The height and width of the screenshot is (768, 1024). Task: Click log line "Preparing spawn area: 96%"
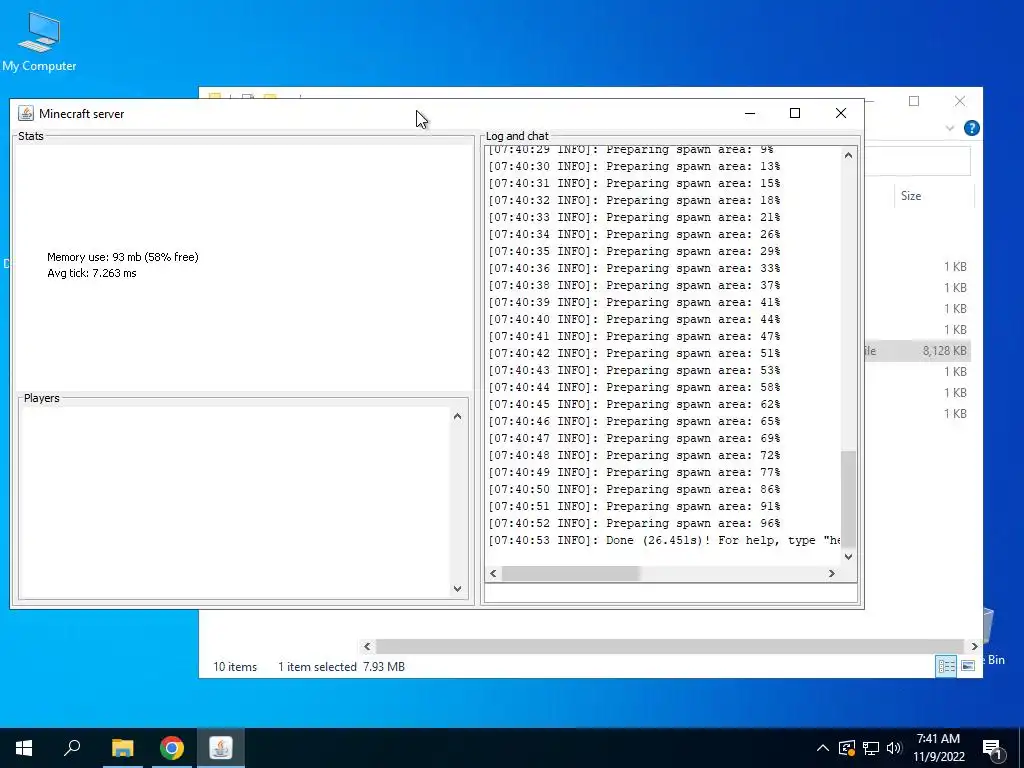pyautogui.click(x=634, y=523)
